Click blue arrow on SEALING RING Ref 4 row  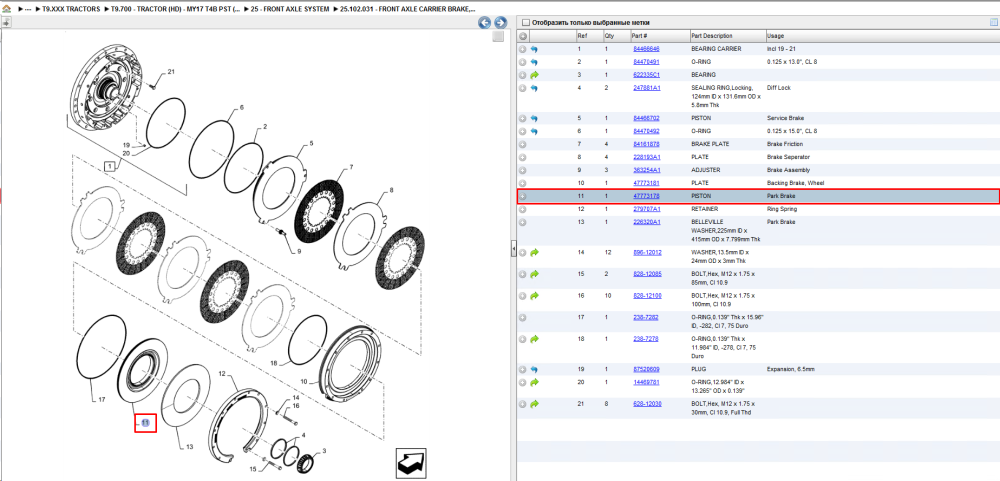pyautogui.click(x=534, y=88)
